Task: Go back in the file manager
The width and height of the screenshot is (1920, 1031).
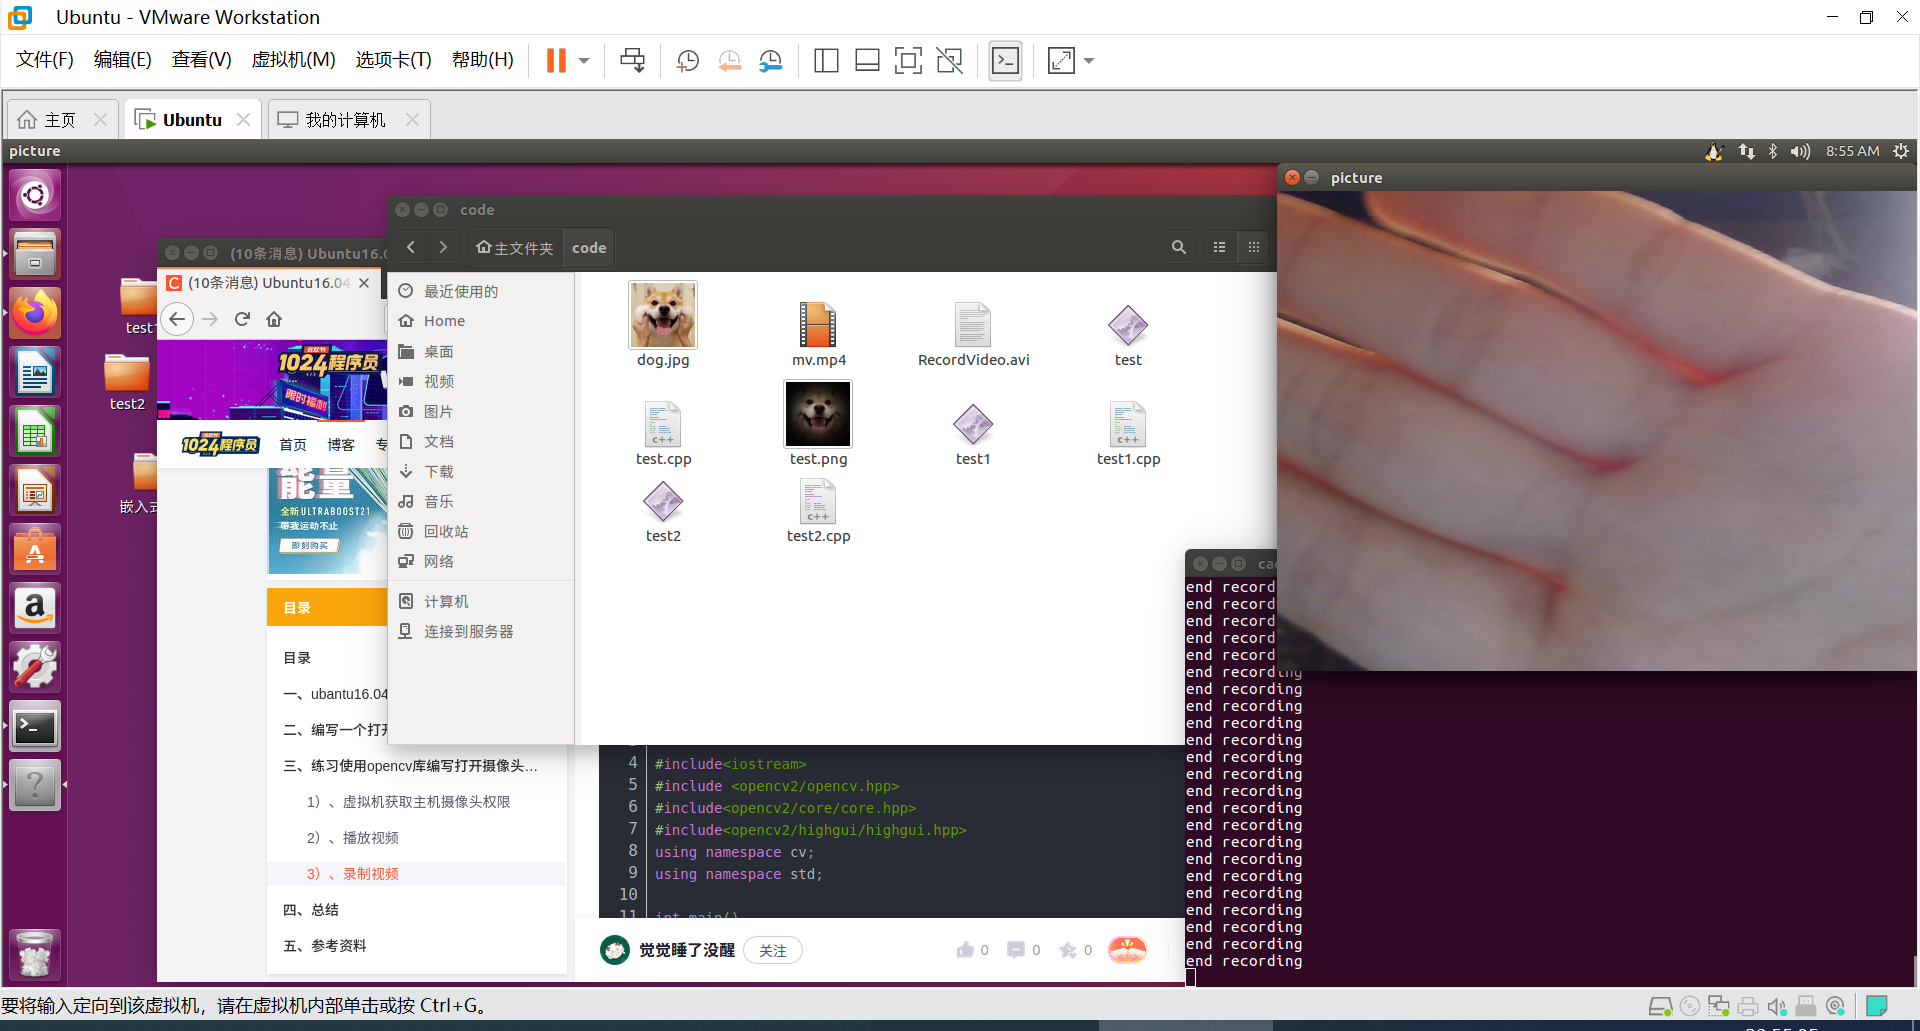Action: pos(411,247)
